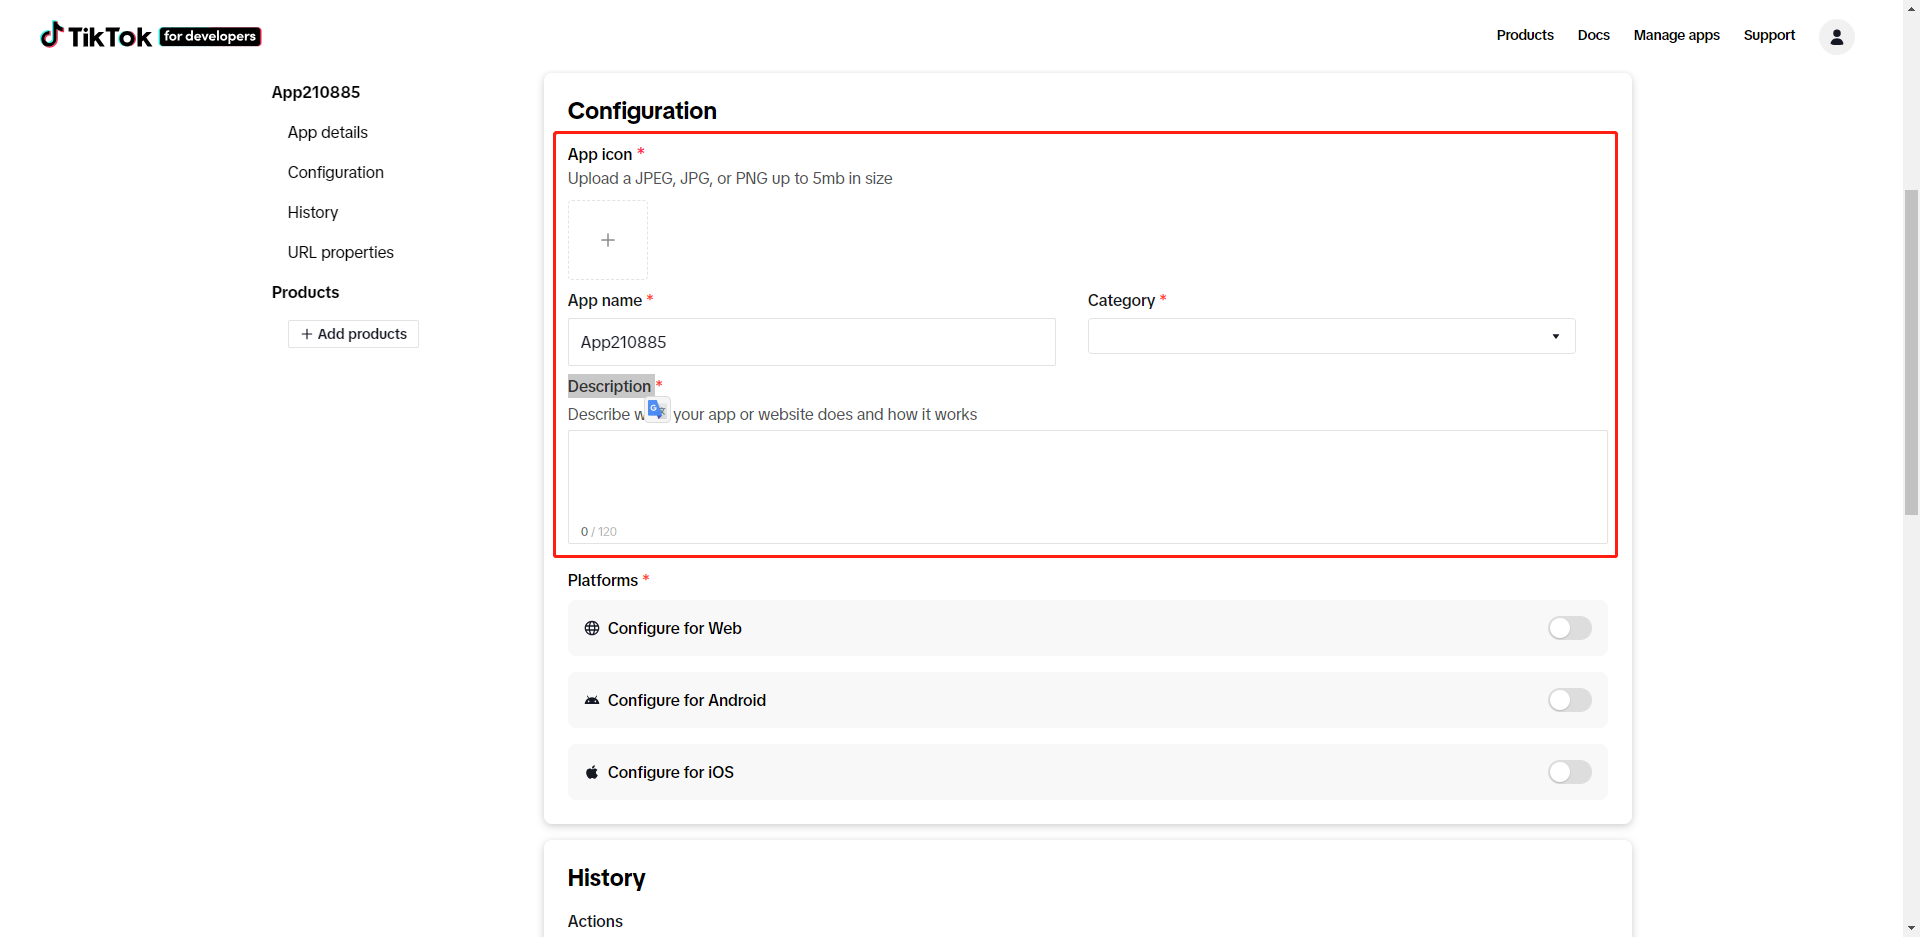Screen dimensions: 1920x937
Task: Click the App210885 sidebar heading
Action: click(316, 92)
